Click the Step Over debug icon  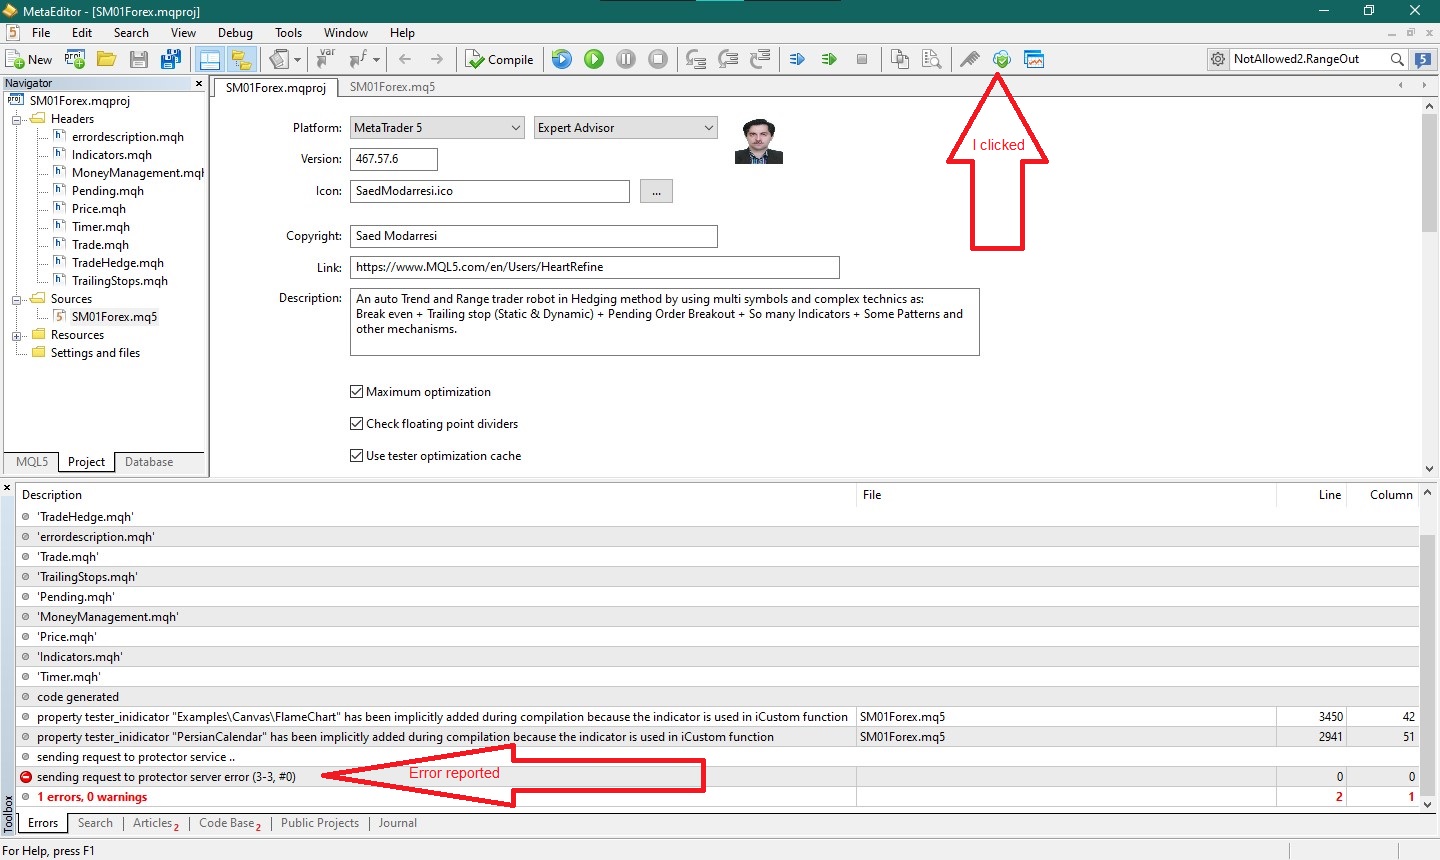point(728,59)
